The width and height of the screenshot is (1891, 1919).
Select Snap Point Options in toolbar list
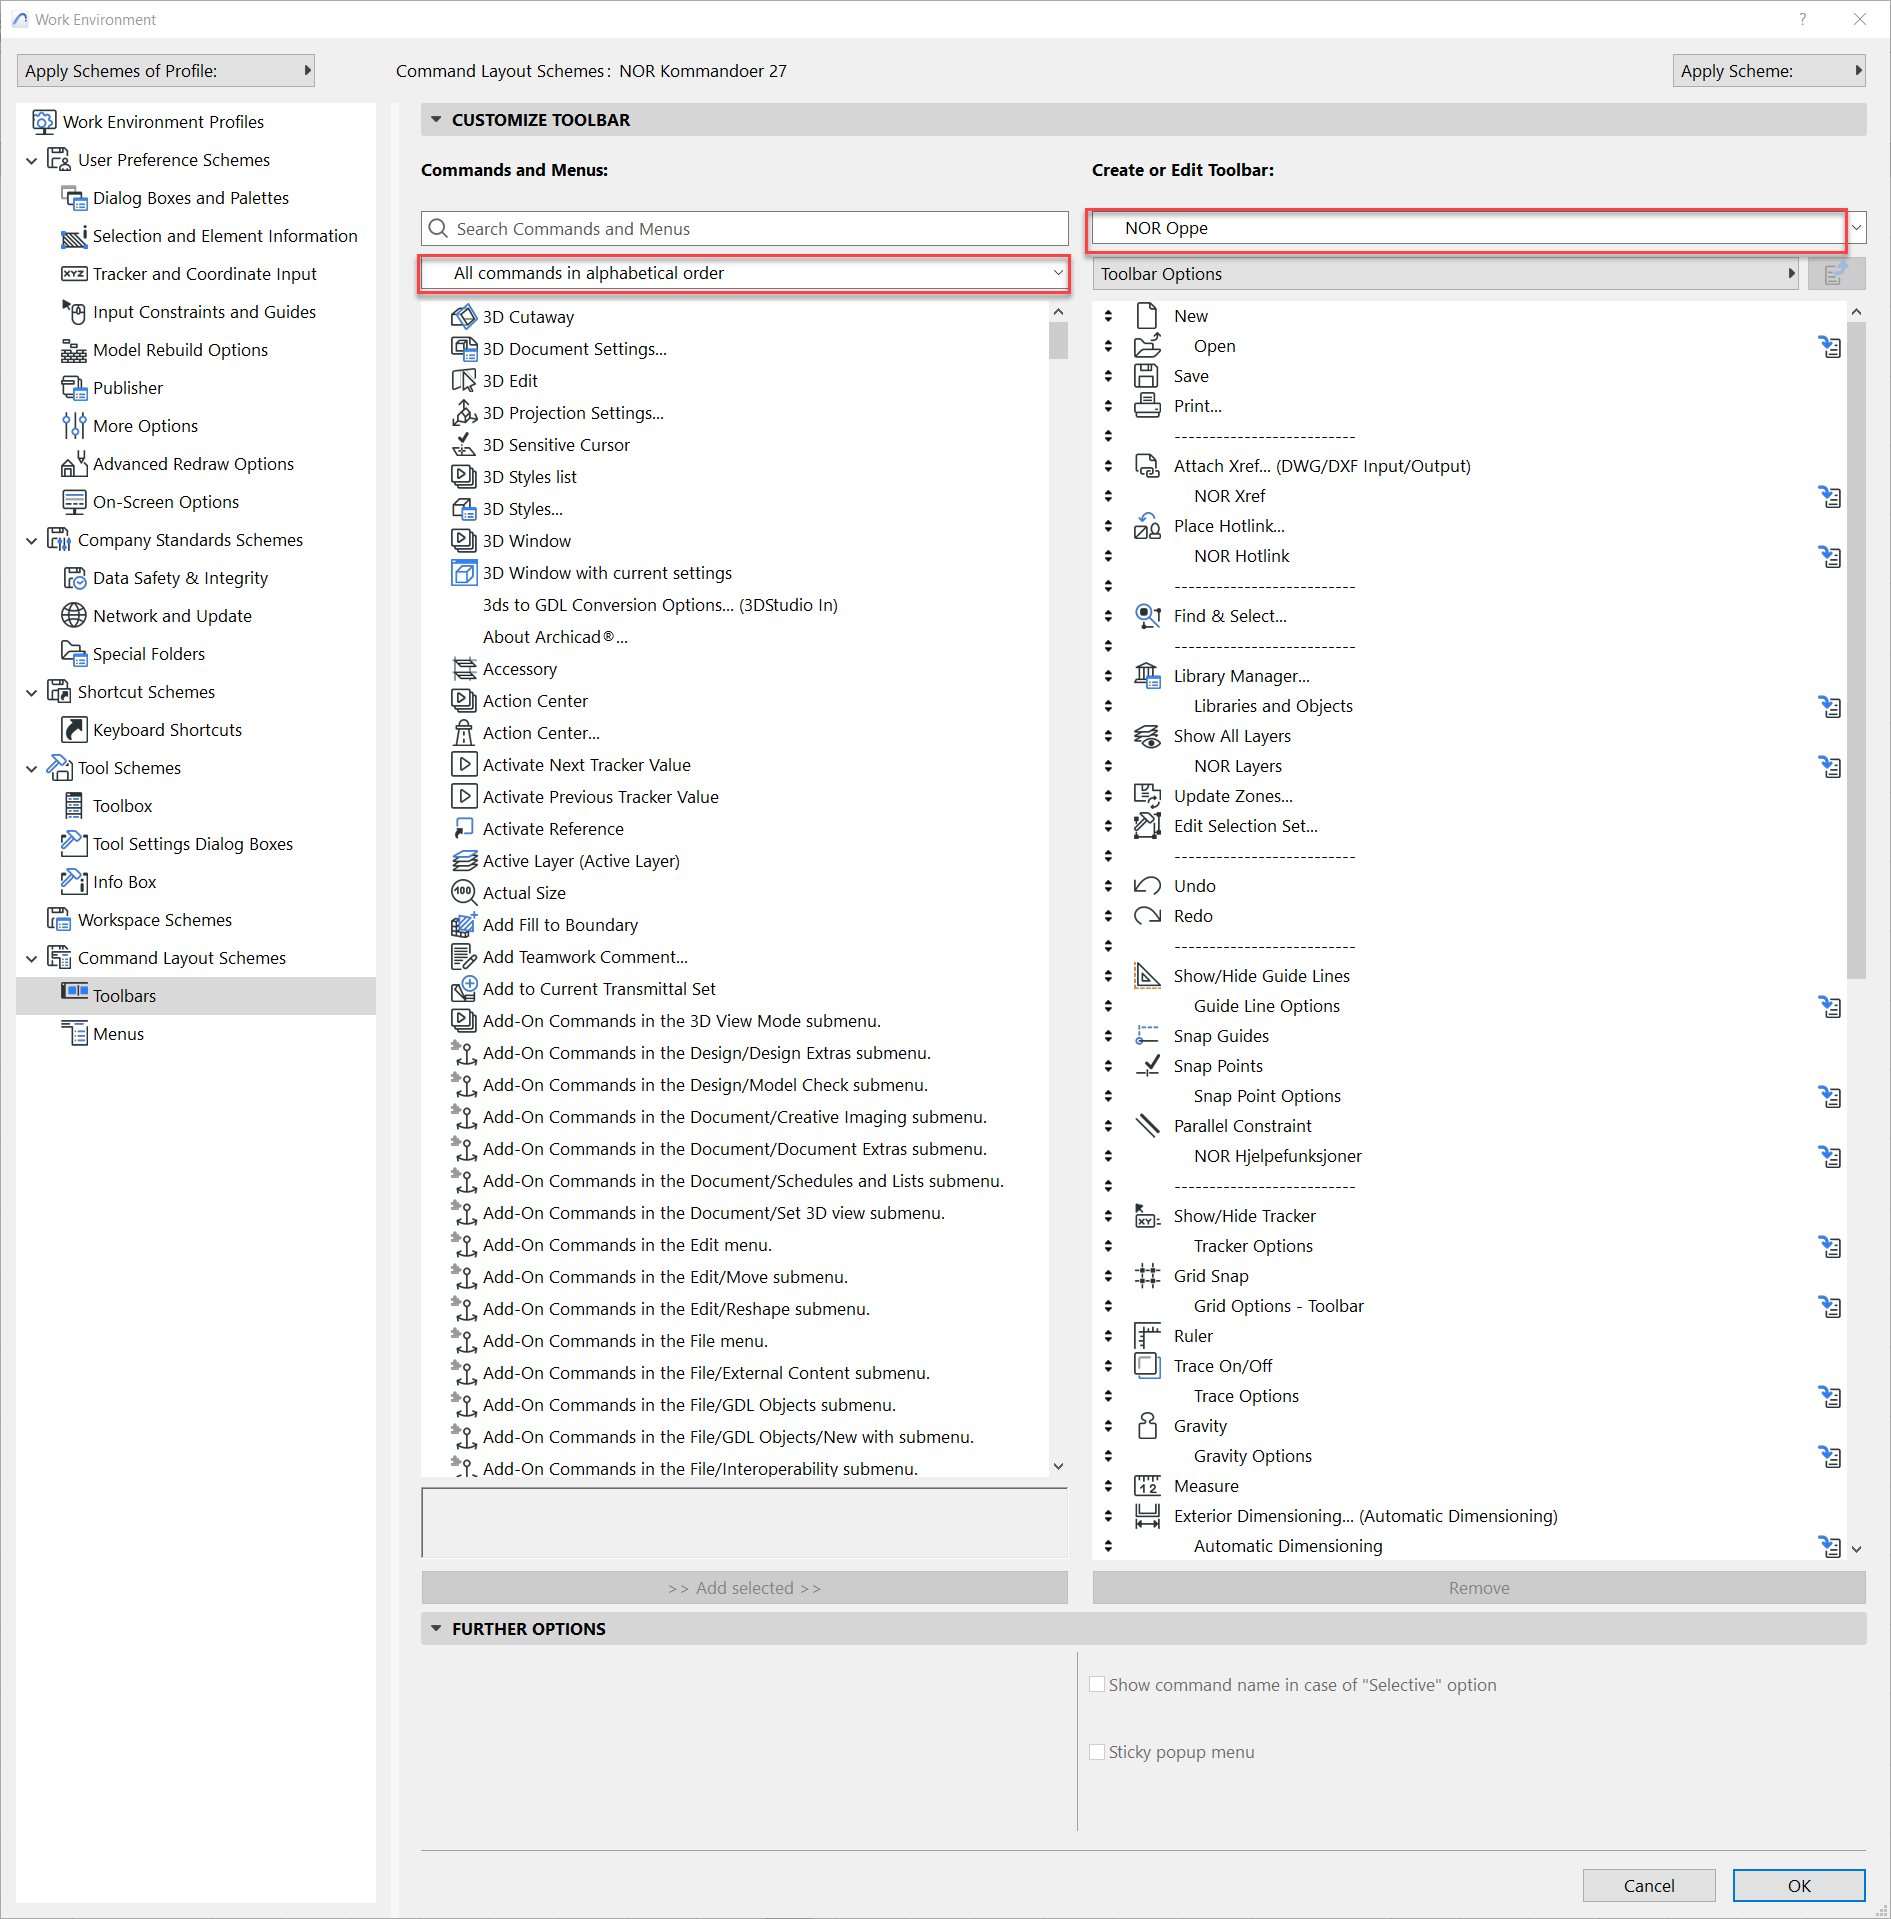1267,1096
